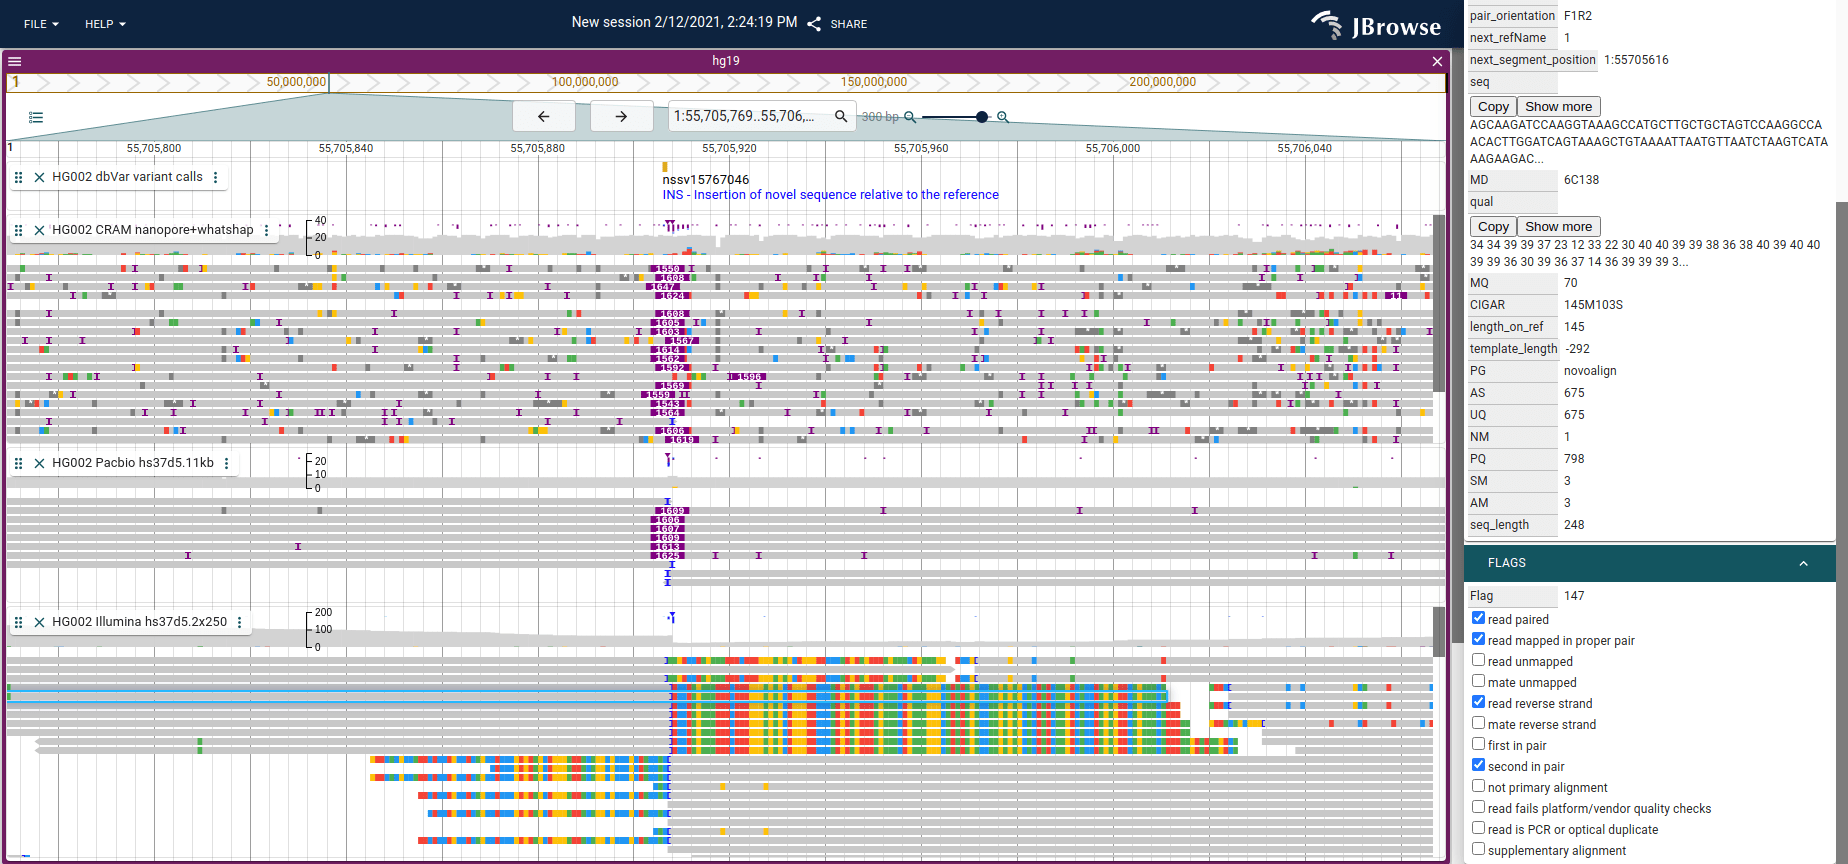The image size is (1848, 864).
Task: Open dbVar variant calls track menu
Action: point(215,177)
